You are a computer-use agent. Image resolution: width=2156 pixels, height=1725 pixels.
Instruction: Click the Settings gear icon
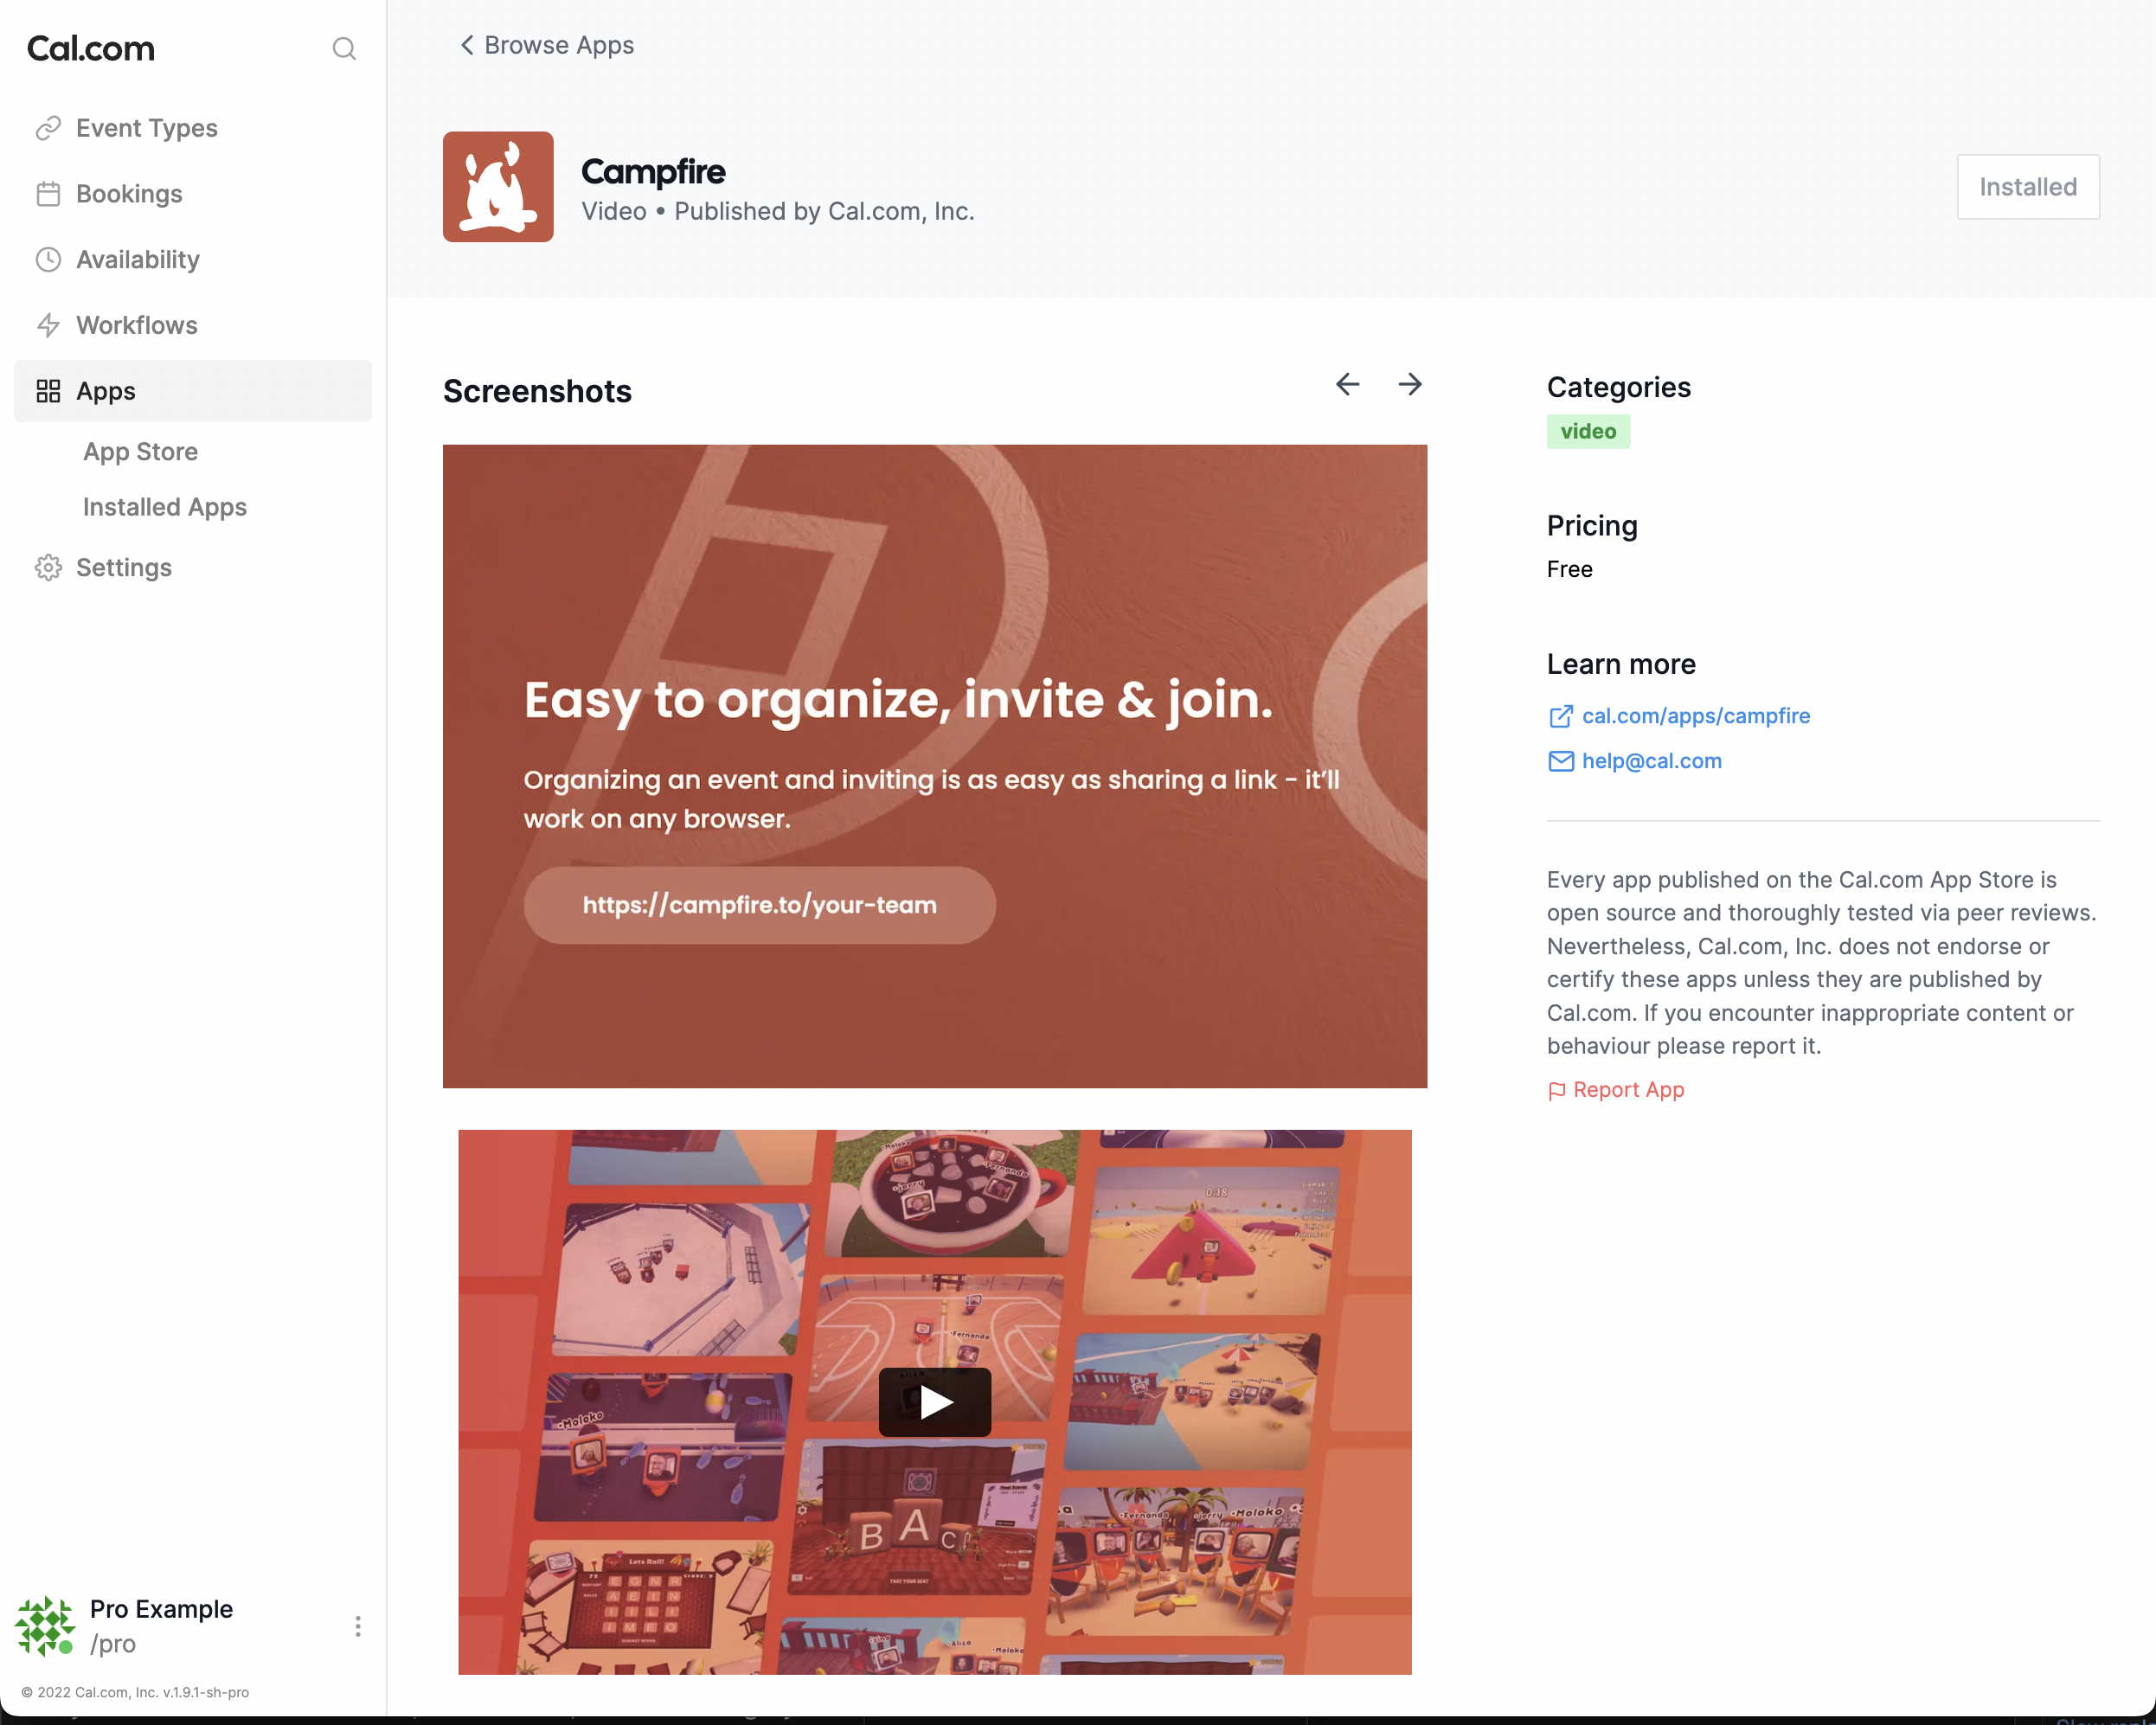pos(48,568)
